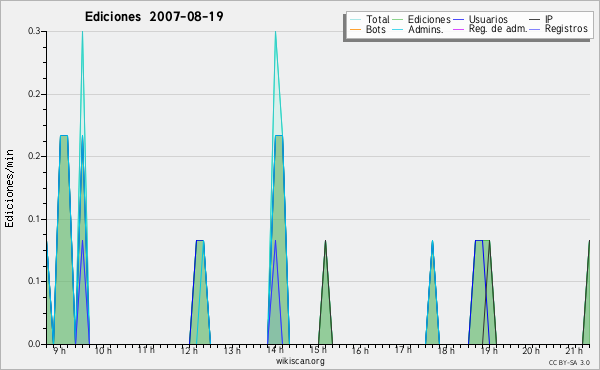Image resolution: width=600 pixels, height=370 pixels.
Task: Click the 12 h axis label
Action: 189,350
